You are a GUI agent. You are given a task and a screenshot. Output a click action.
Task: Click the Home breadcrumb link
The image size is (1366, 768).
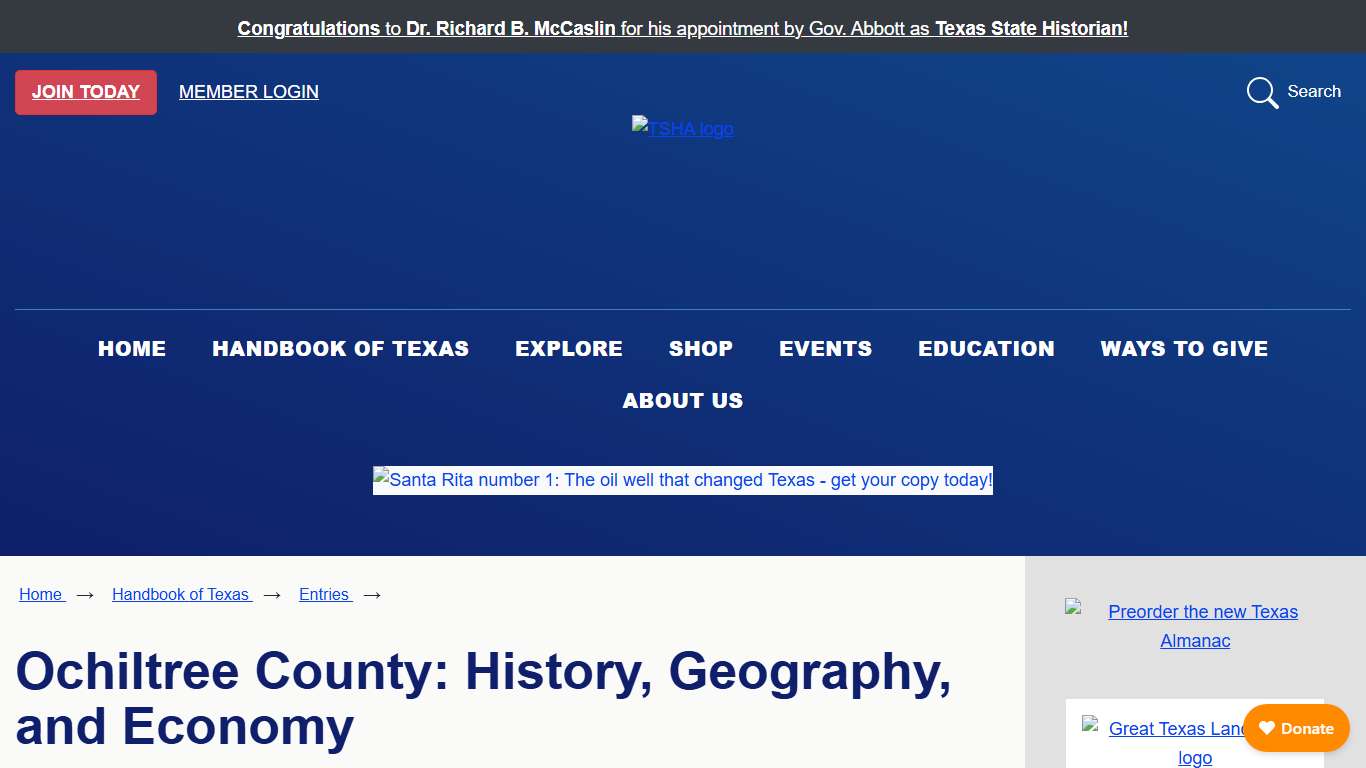point(41,594)
